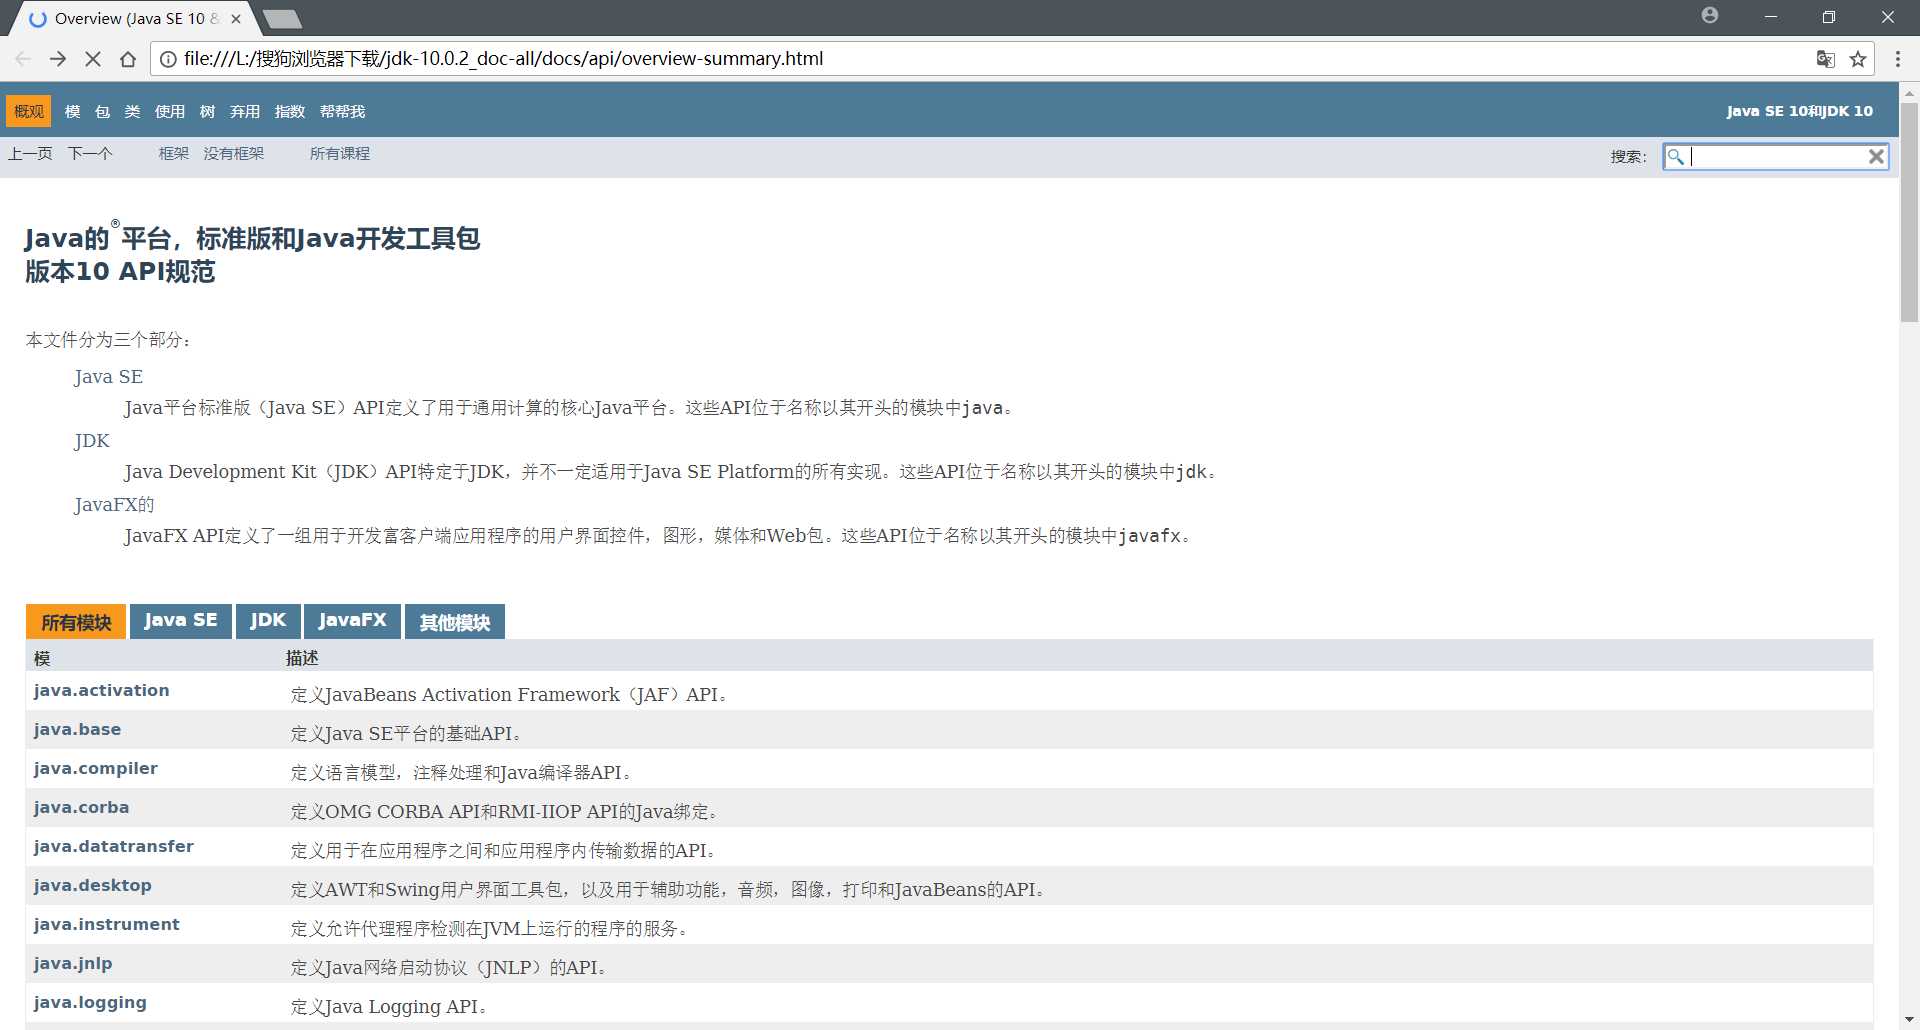Viewport: 1920px width, 1030px height.
Task: Open the java.jnlp module link
Action: [72, 963]
